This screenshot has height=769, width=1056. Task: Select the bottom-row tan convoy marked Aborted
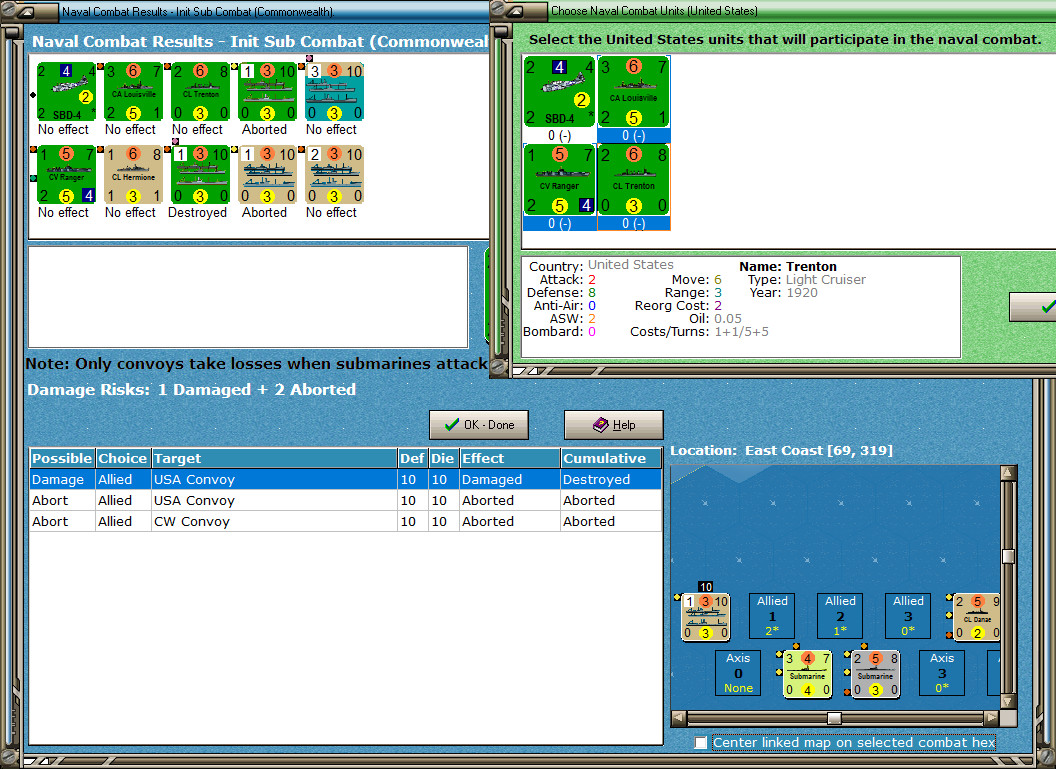coord(267,174)
